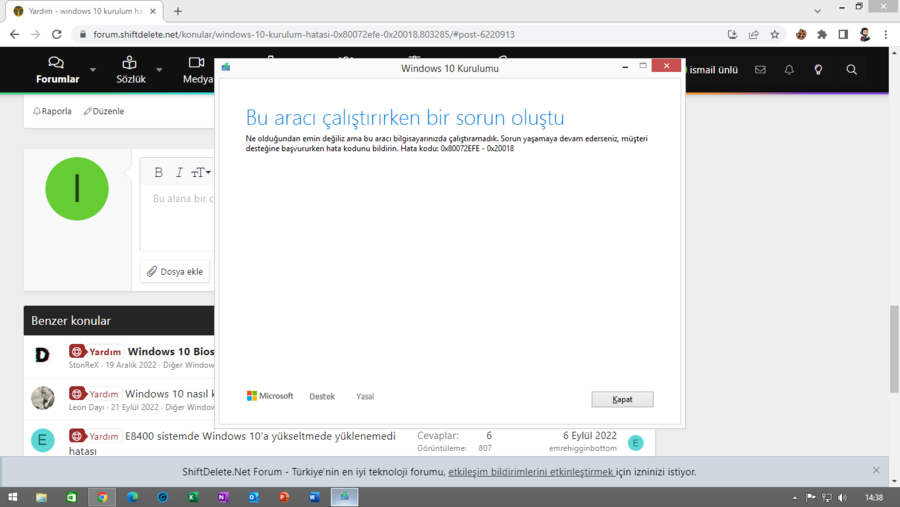Click the large green I user avatar

tap(77, 189)
